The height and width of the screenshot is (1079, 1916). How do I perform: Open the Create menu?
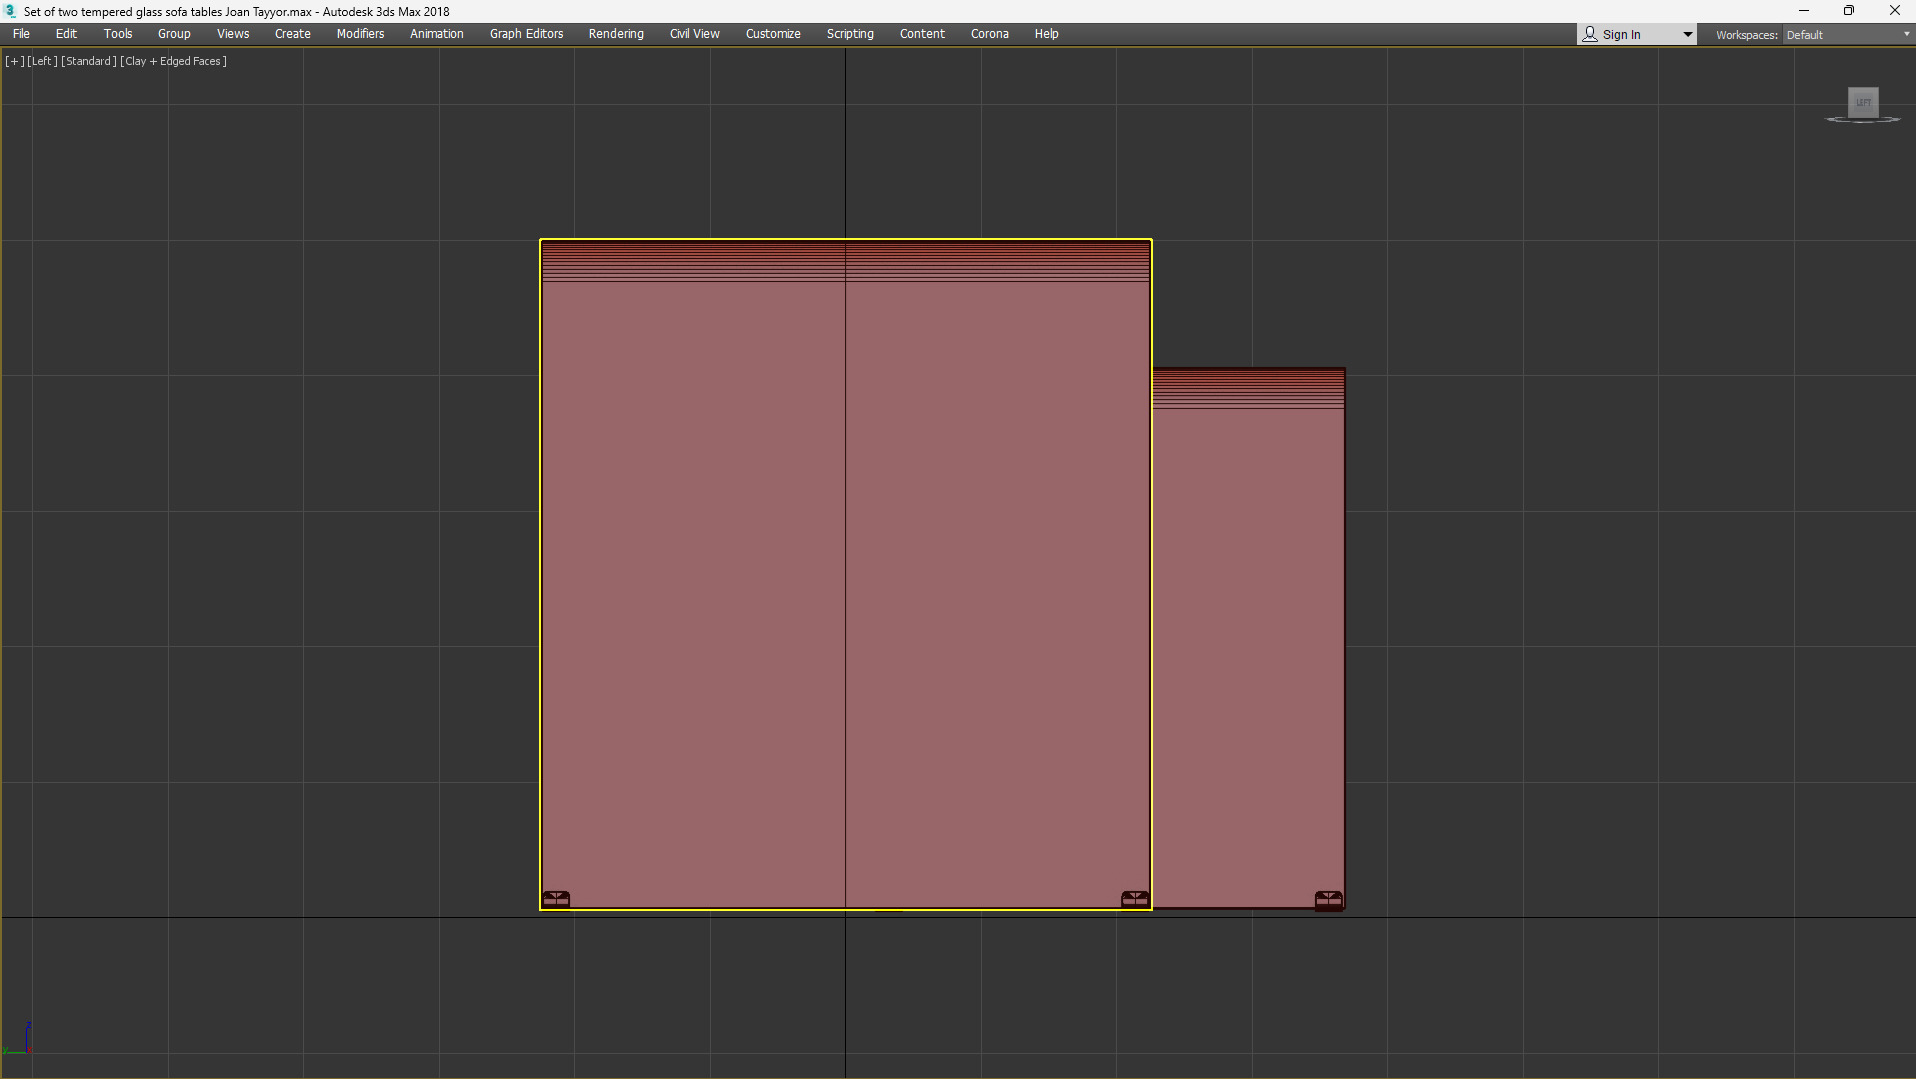tap(293, 34)
